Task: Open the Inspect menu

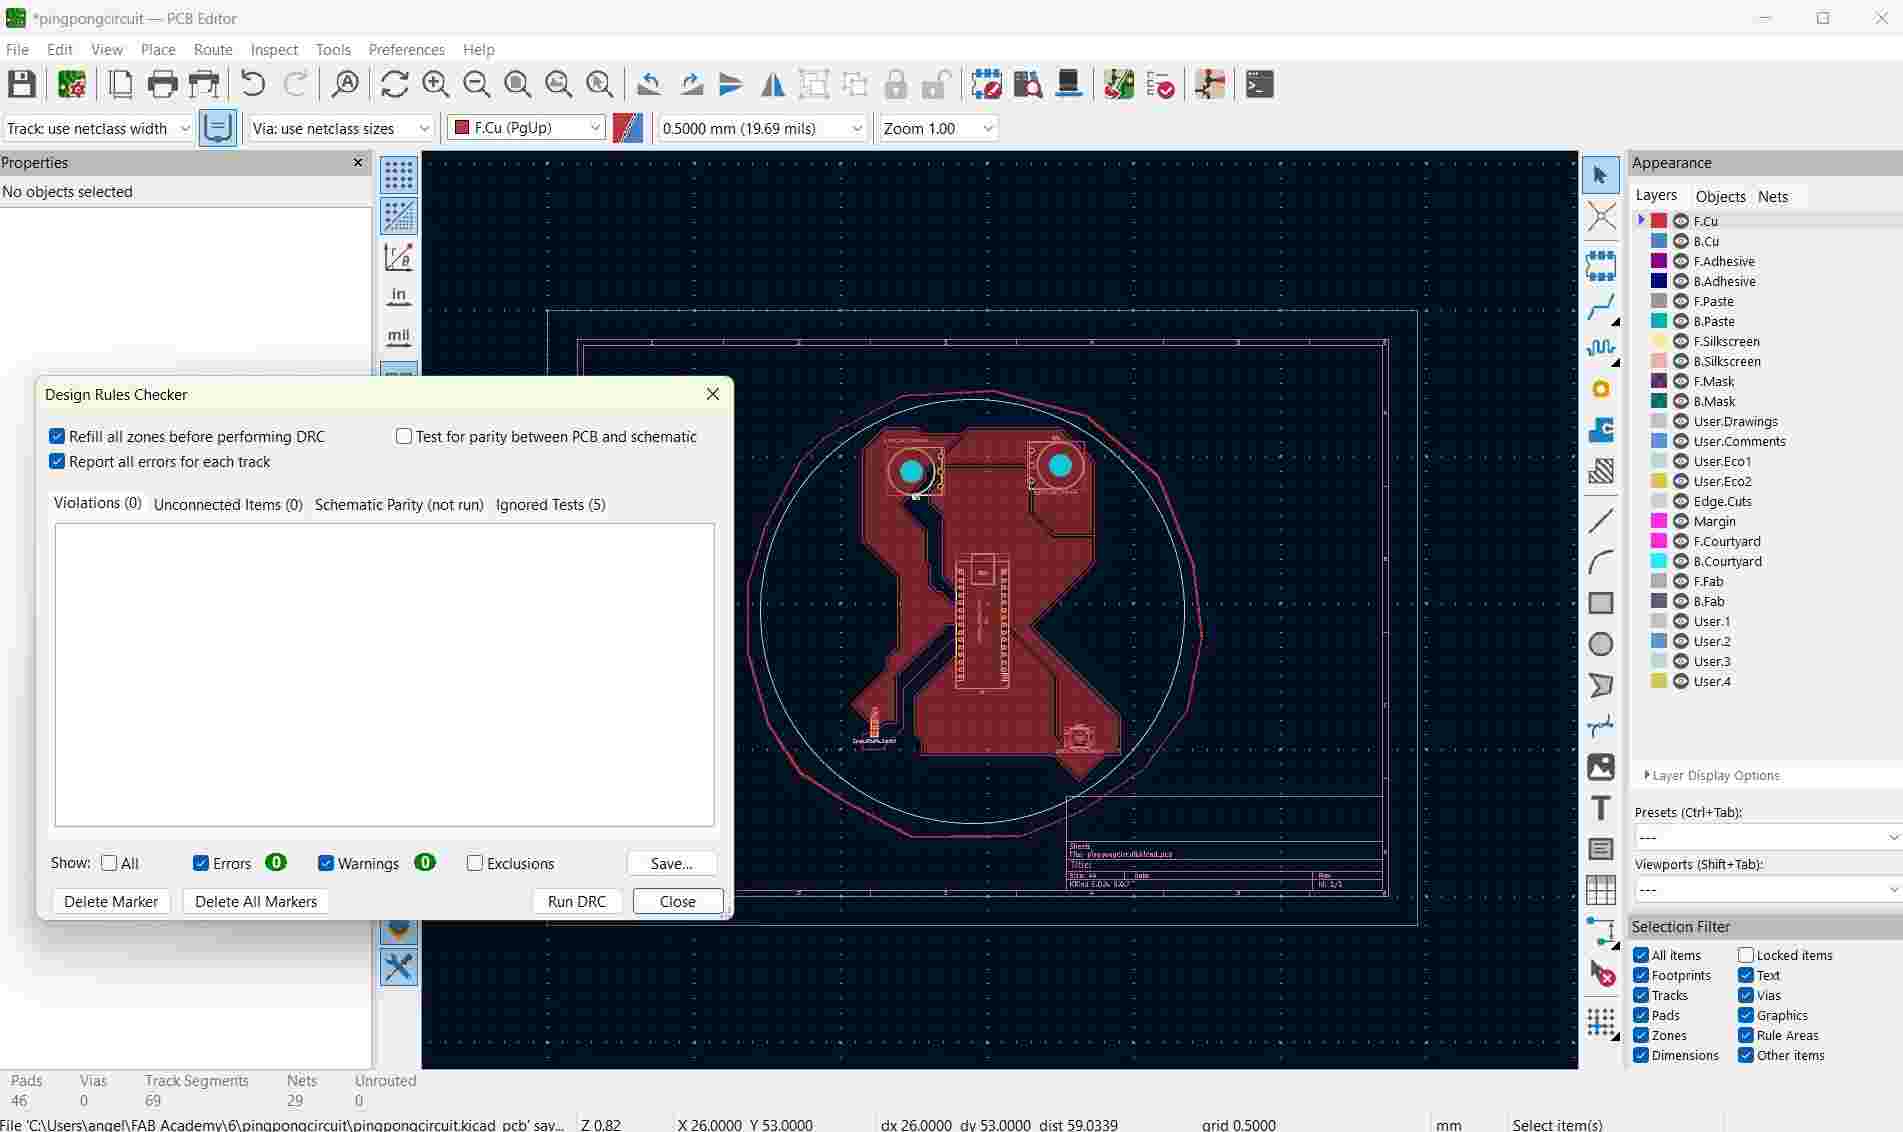Action: tap(273, 49)
